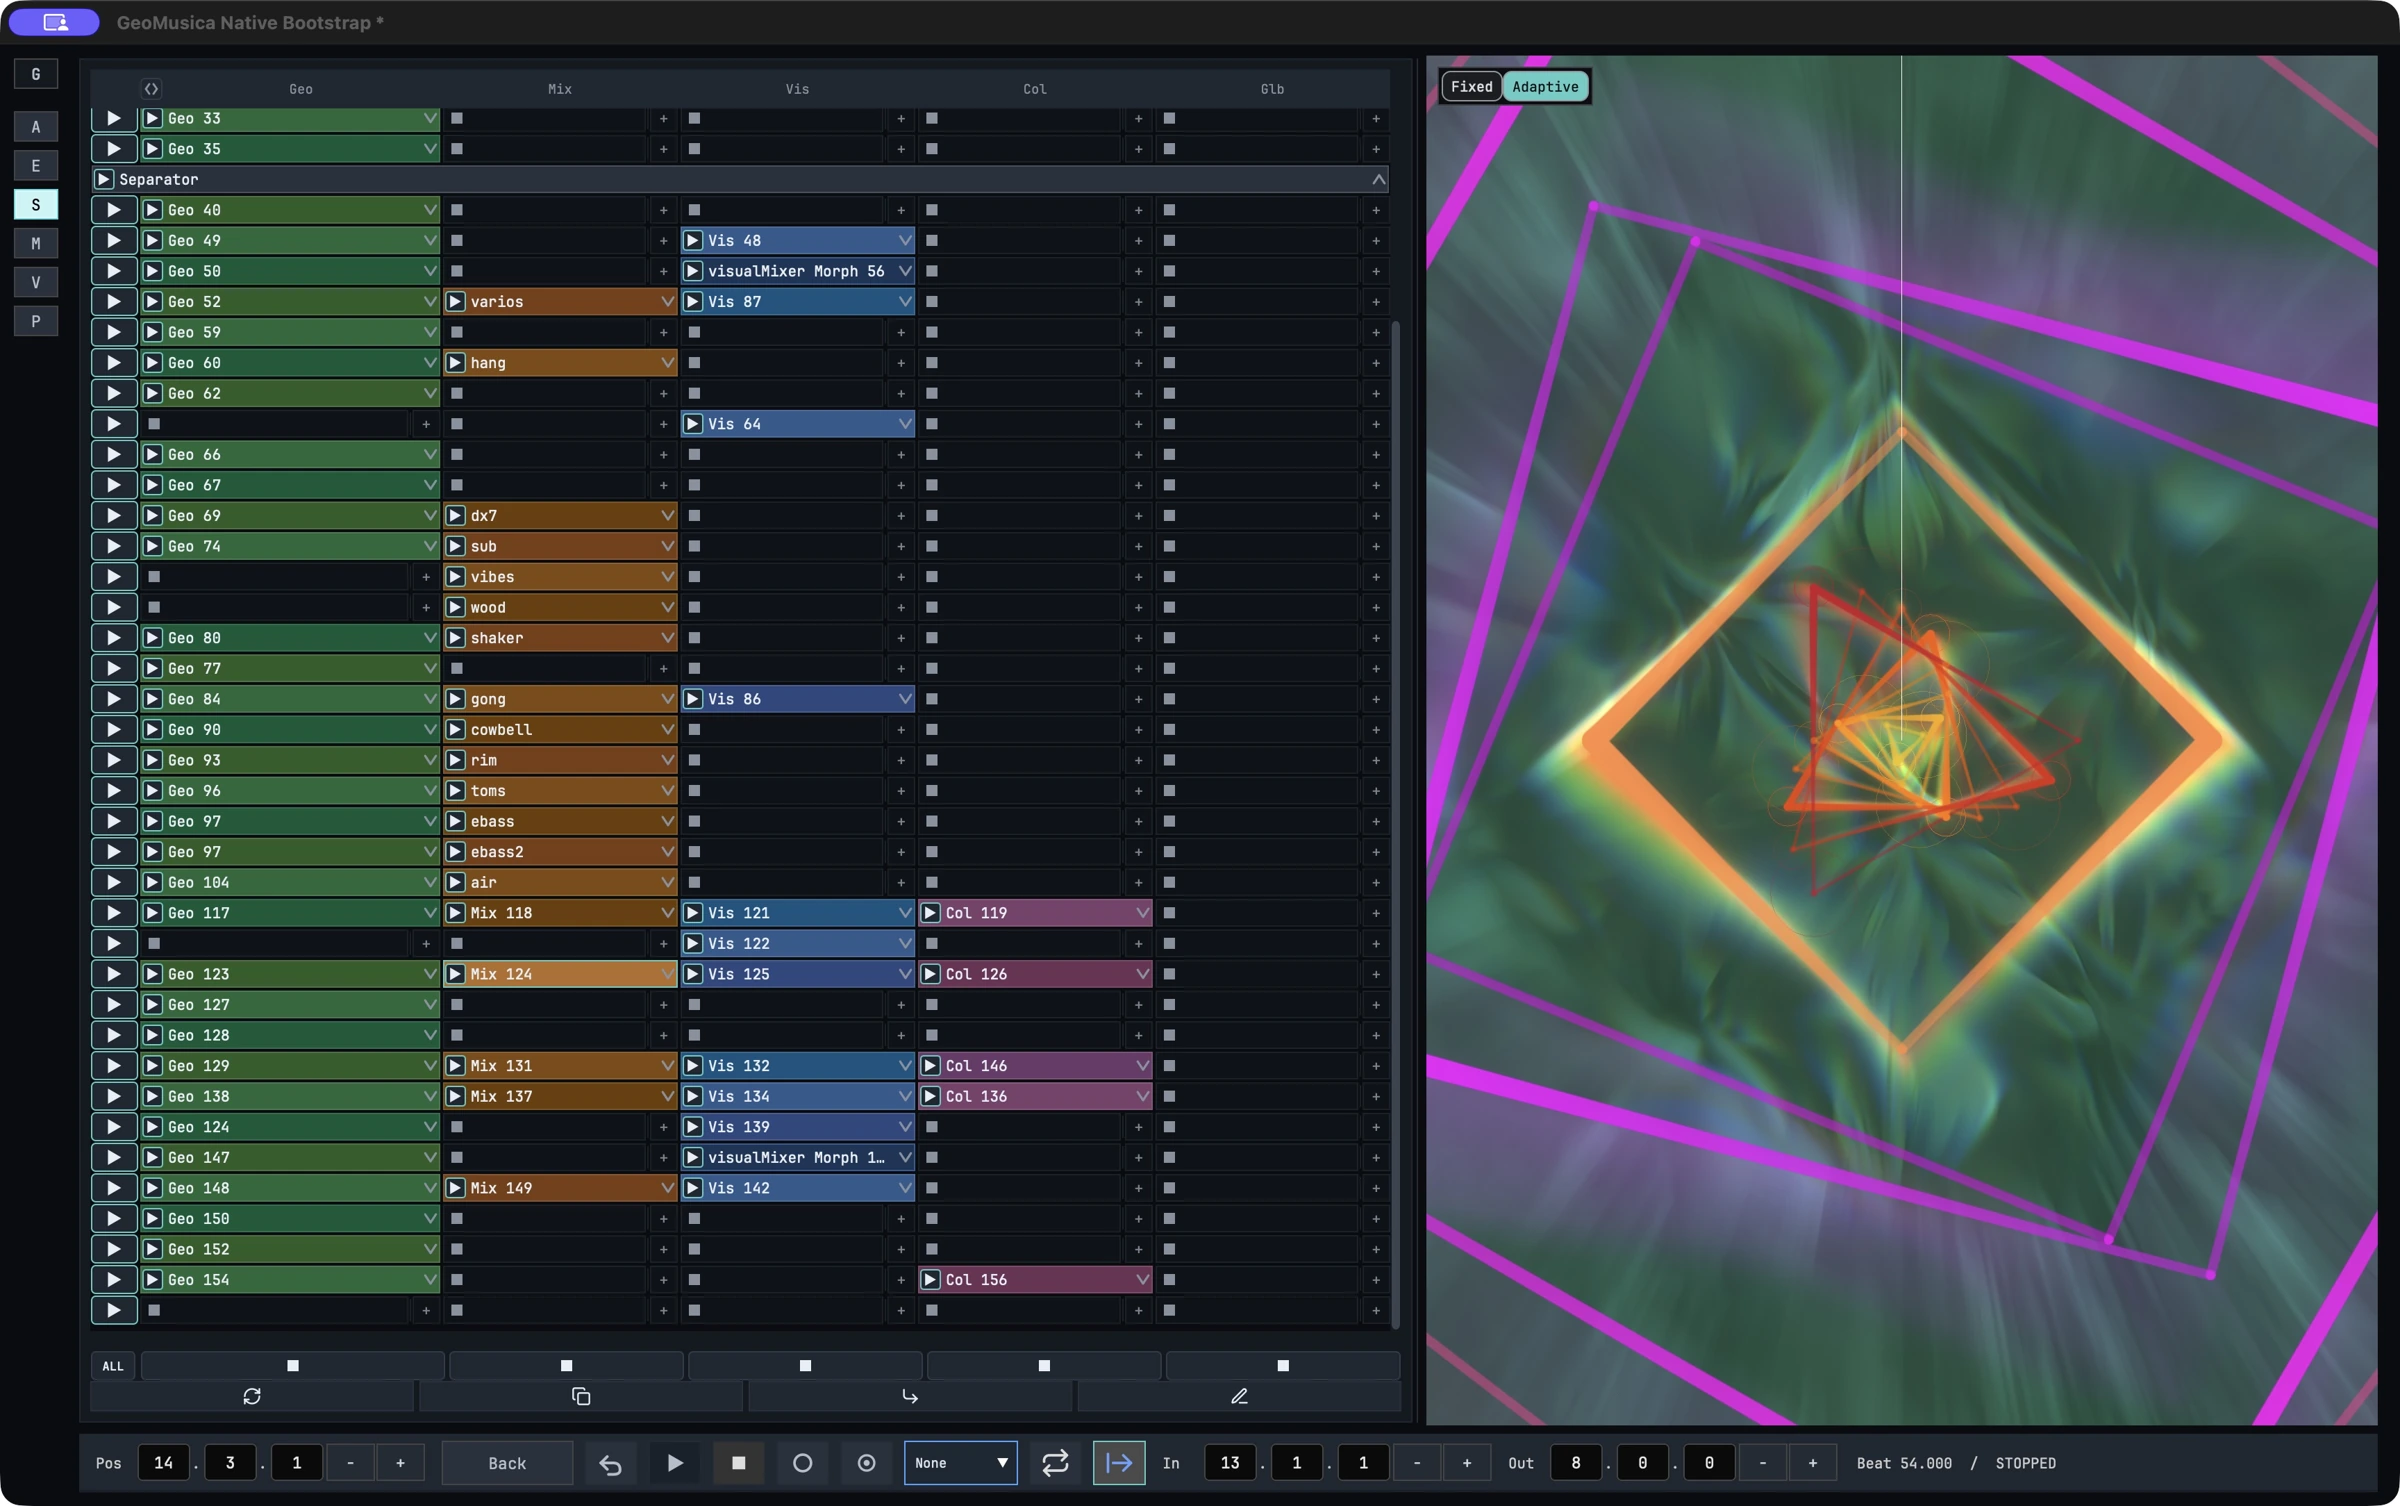Start playback with the transport play button

point(675,1463)
